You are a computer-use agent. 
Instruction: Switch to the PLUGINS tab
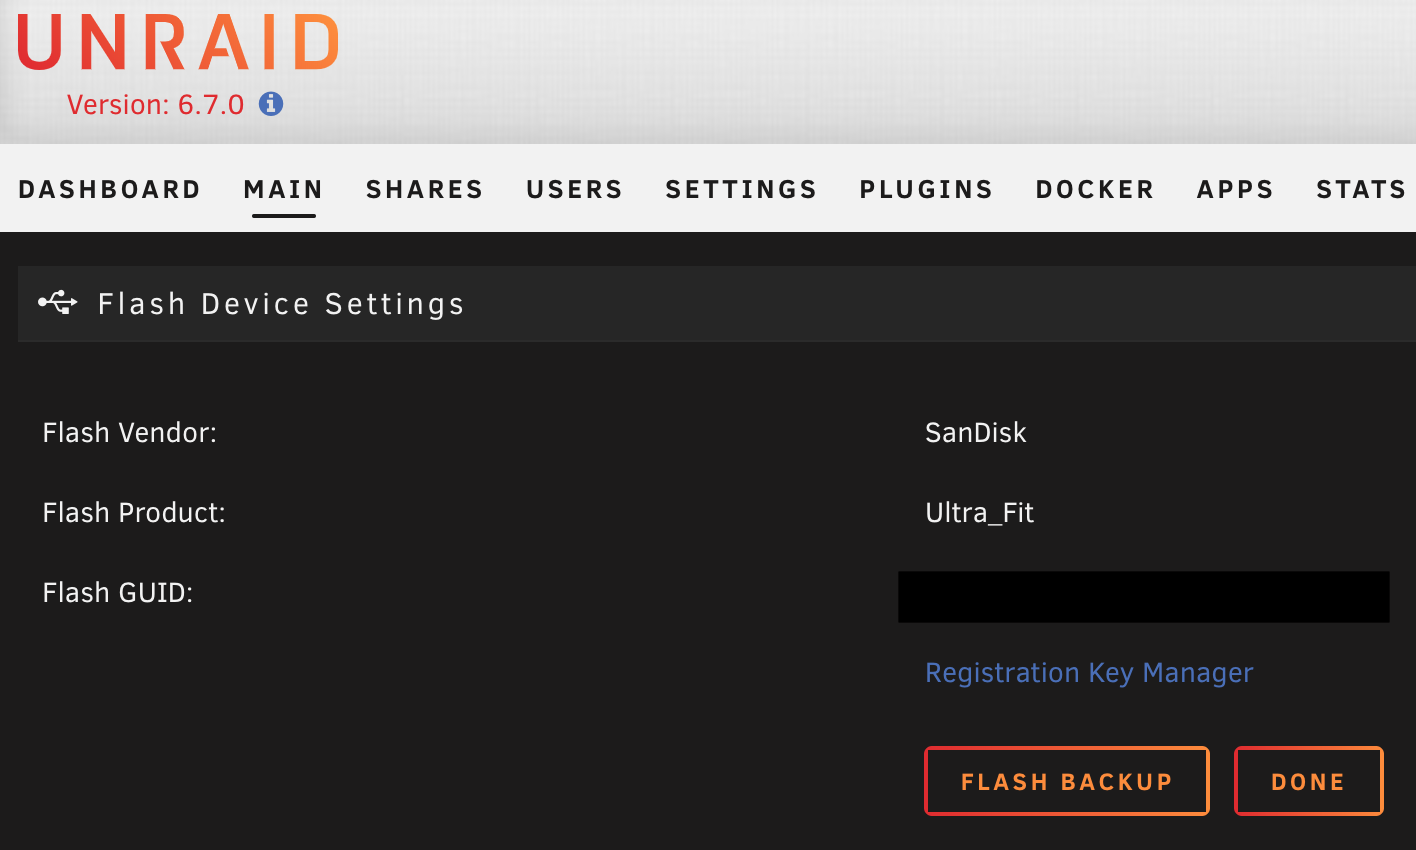(x=925, y=189)
